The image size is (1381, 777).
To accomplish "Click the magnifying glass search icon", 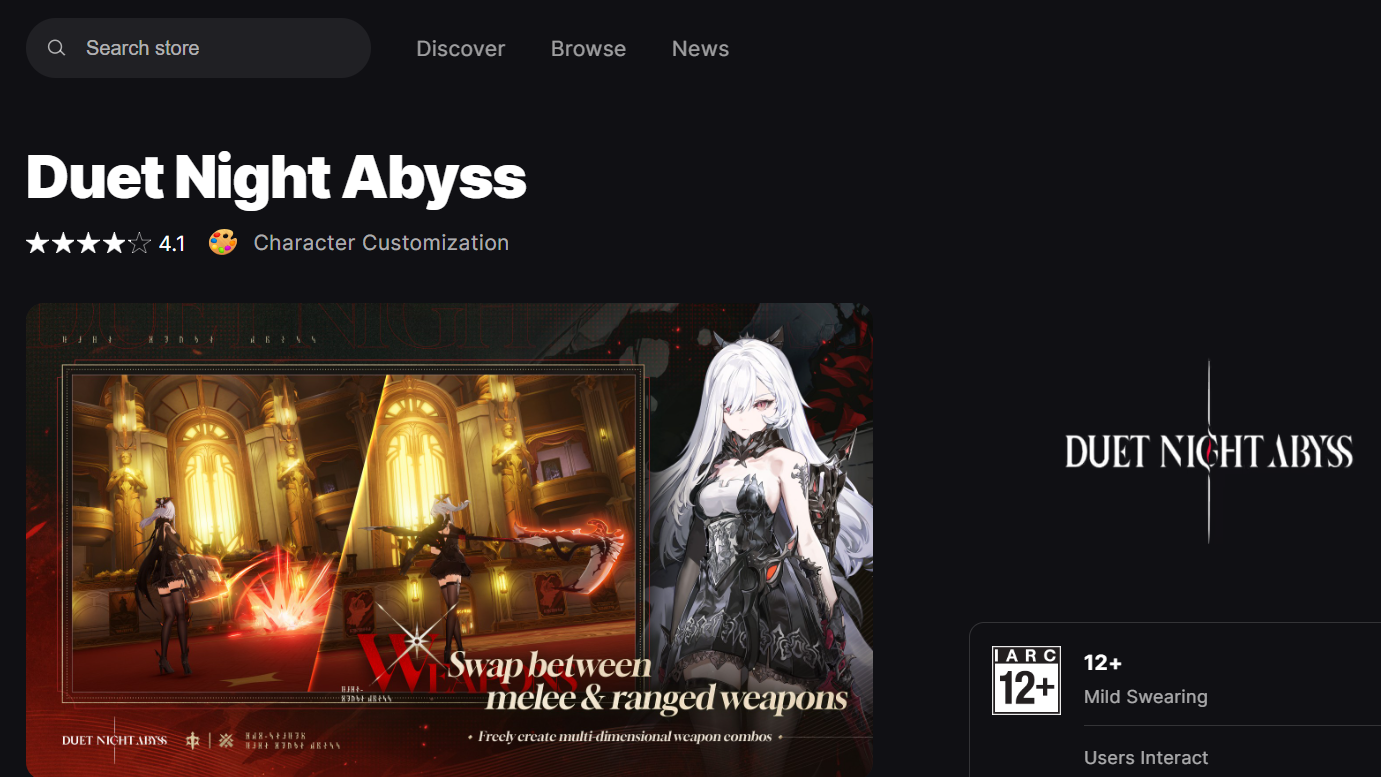I will click(57, 48).
